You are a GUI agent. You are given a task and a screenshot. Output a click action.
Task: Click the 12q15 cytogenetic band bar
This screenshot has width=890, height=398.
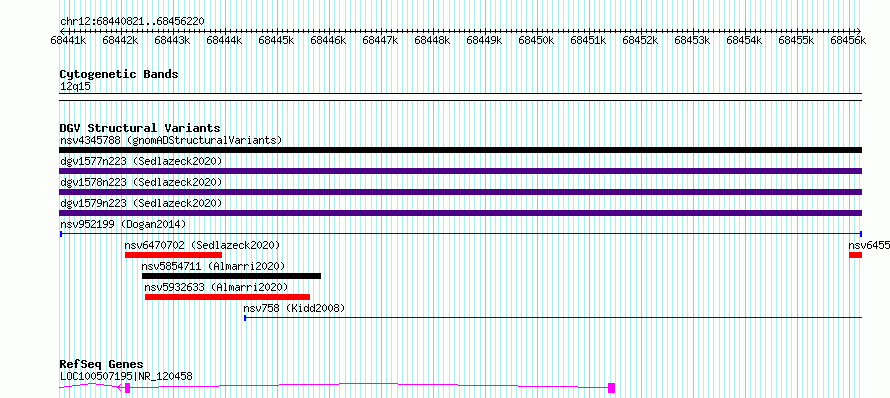(x=460, y=97)
